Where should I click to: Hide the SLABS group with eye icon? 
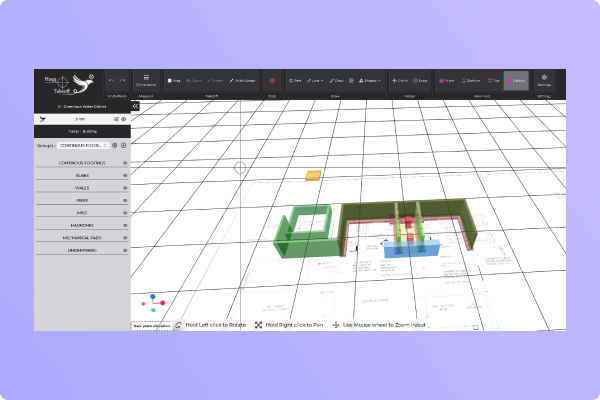125,175
